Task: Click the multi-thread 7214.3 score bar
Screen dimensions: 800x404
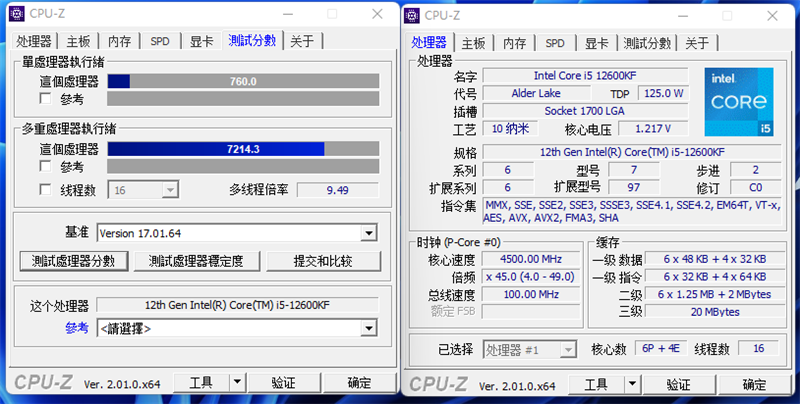Action: click(x=243, y=149)
